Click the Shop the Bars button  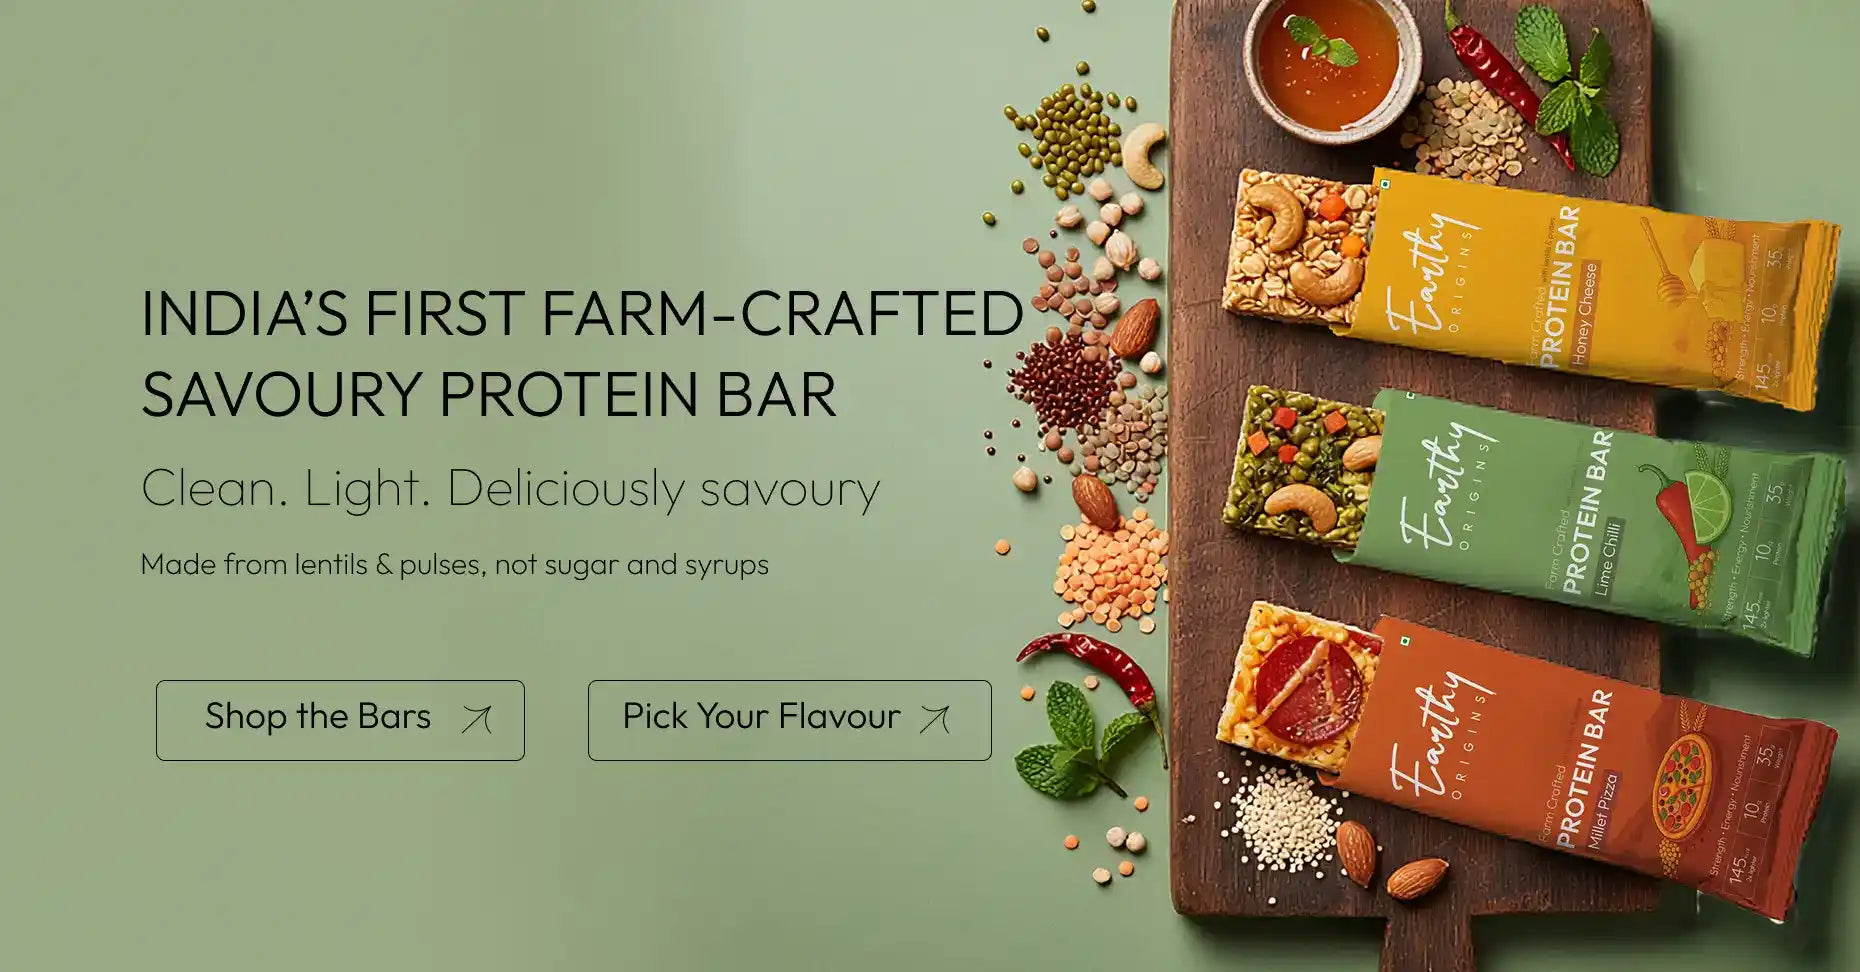[340, 720]
